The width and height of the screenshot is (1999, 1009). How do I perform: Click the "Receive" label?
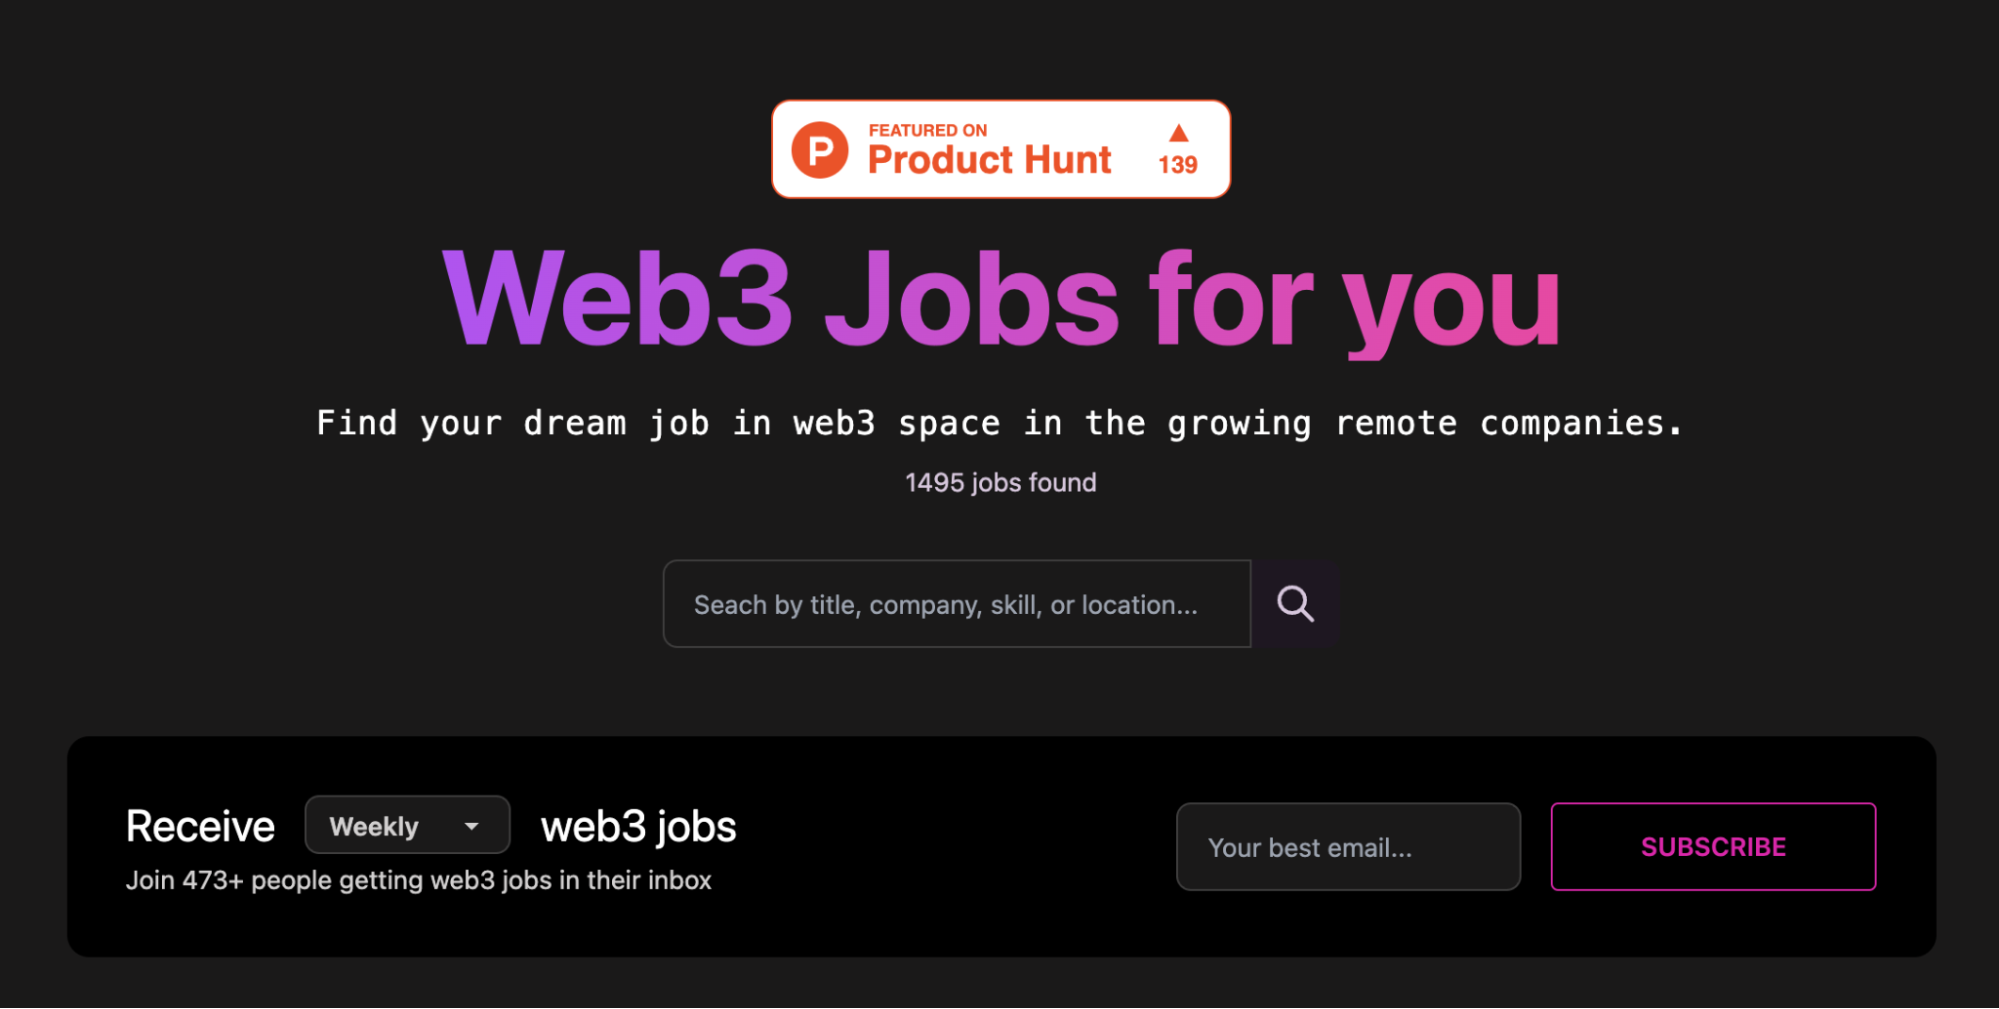(200, 826)
